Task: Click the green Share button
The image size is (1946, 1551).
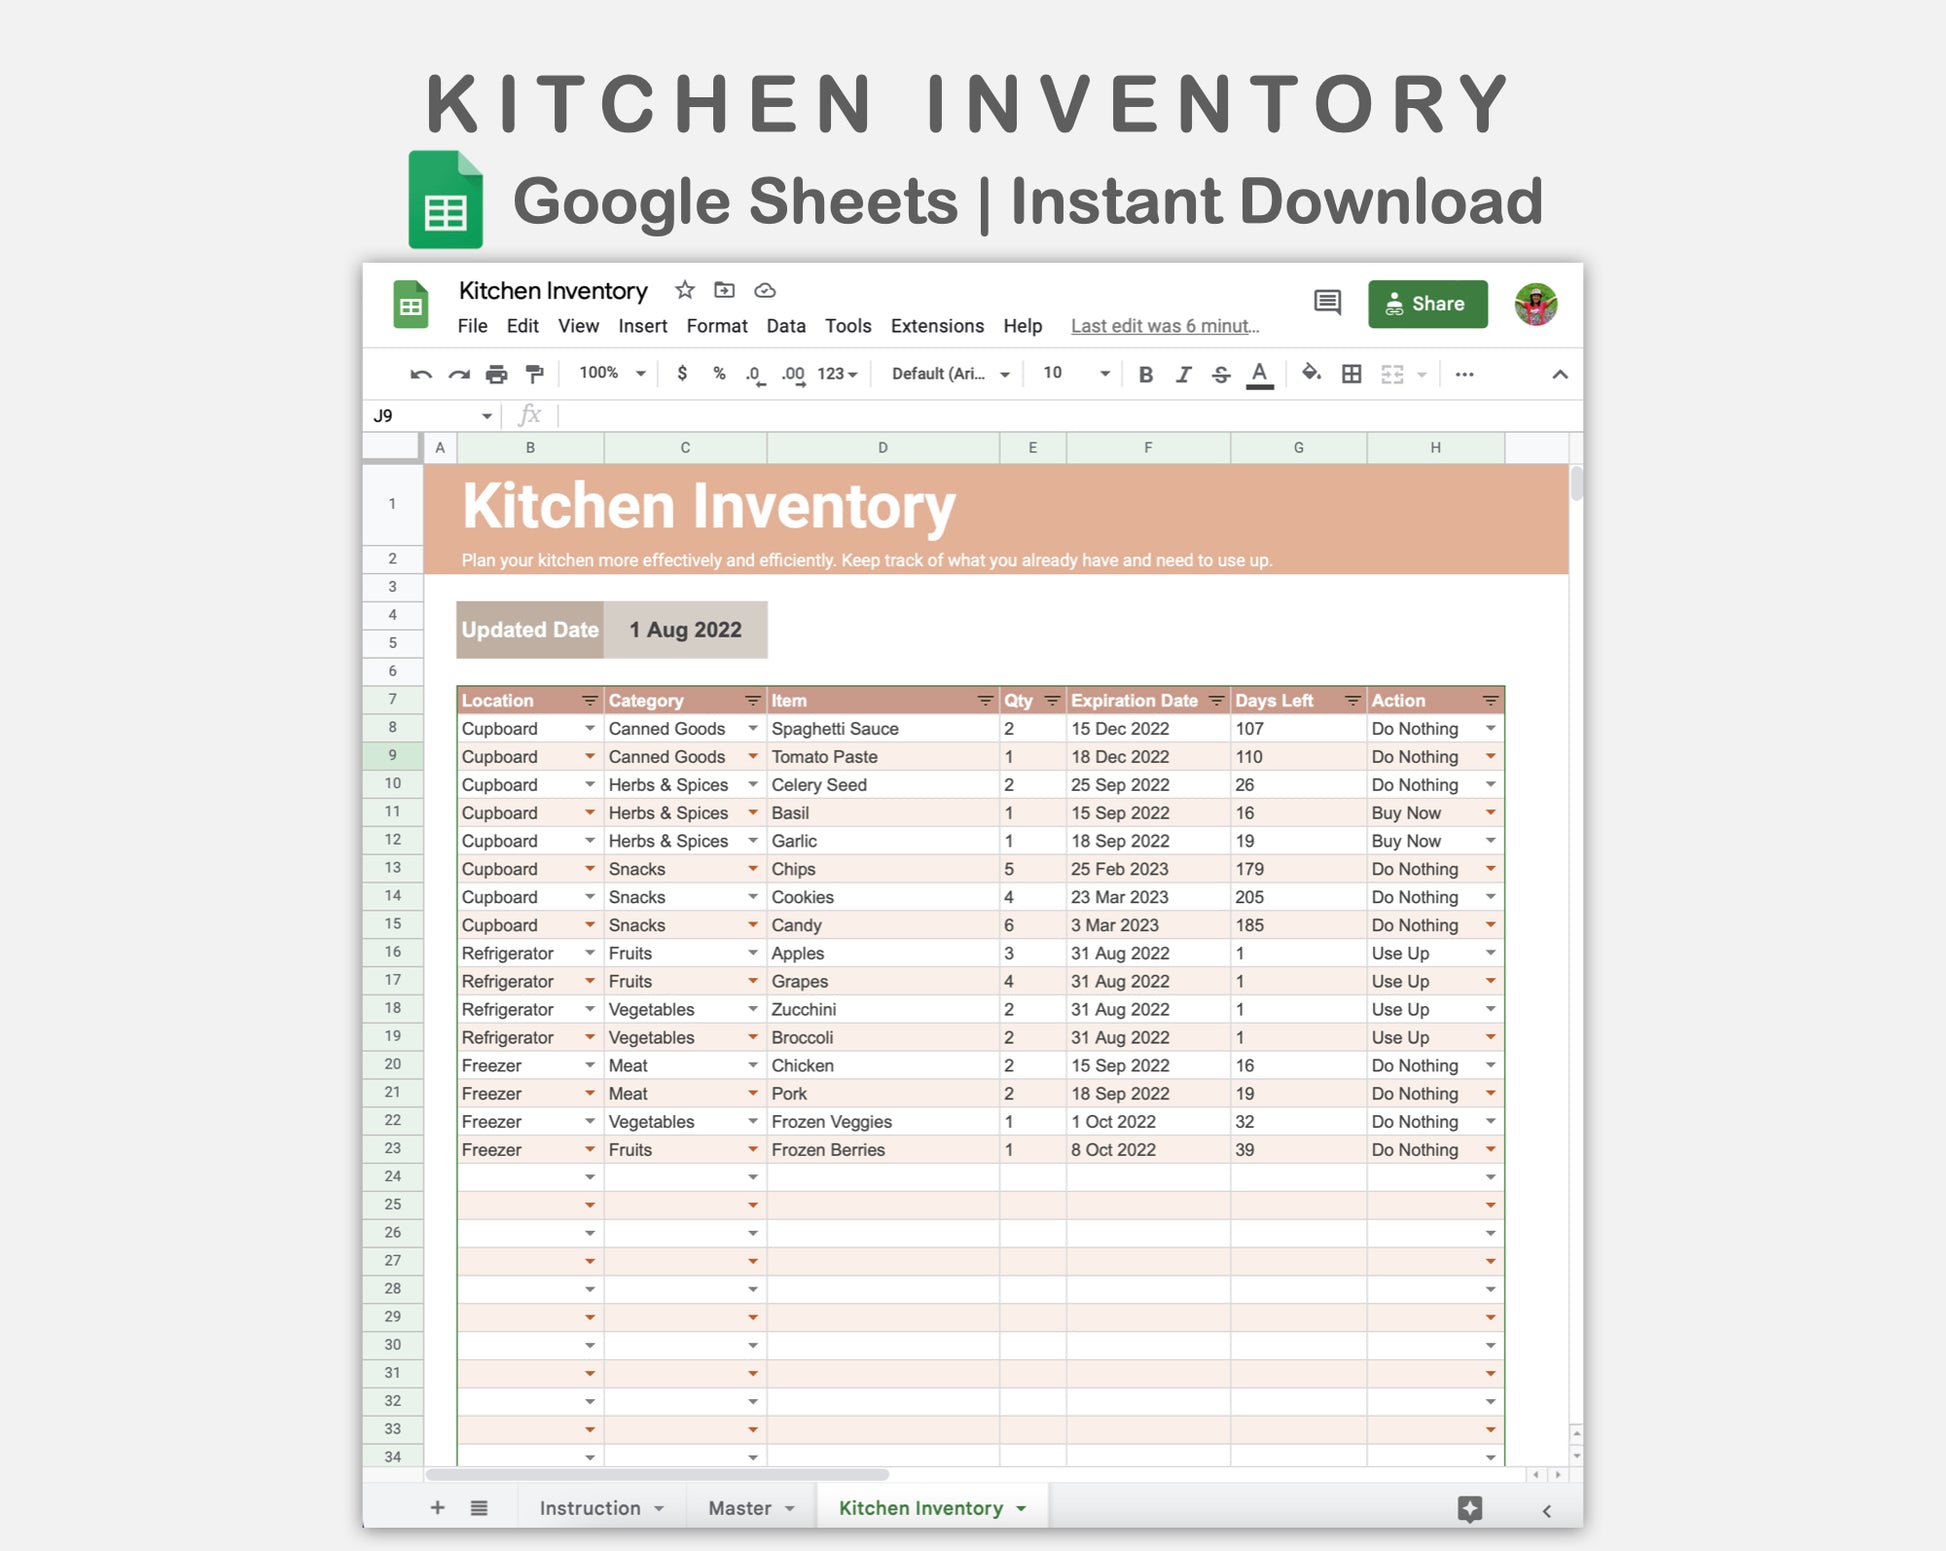Action: tap(1427, 304)
